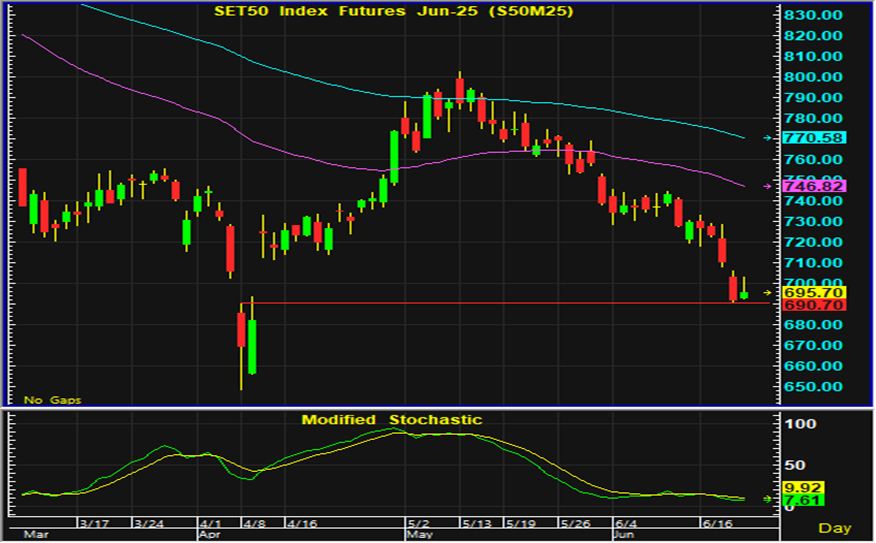Click the long green candle at the April low
This screenshot has height=543, width=876.
coord(252,346)
